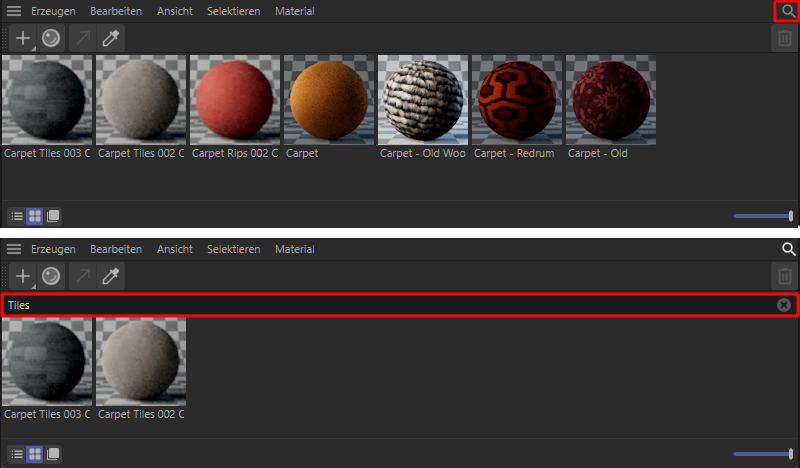800x468 pixels.
Task: Open Material menu in lower panel
Action: (294, 249)
